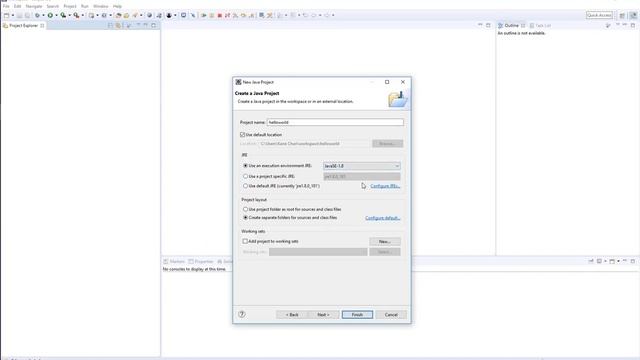Click the Step Into toolbar icon
The image size is (640, 360).
236,15
